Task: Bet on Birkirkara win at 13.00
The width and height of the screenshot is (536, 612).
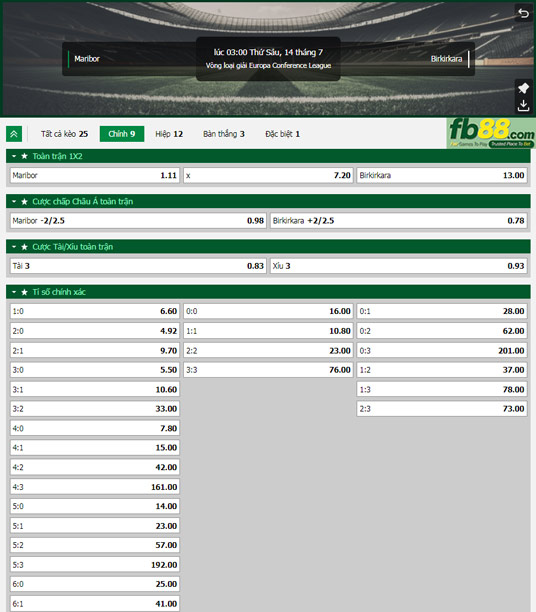Action: click(442, 175)
